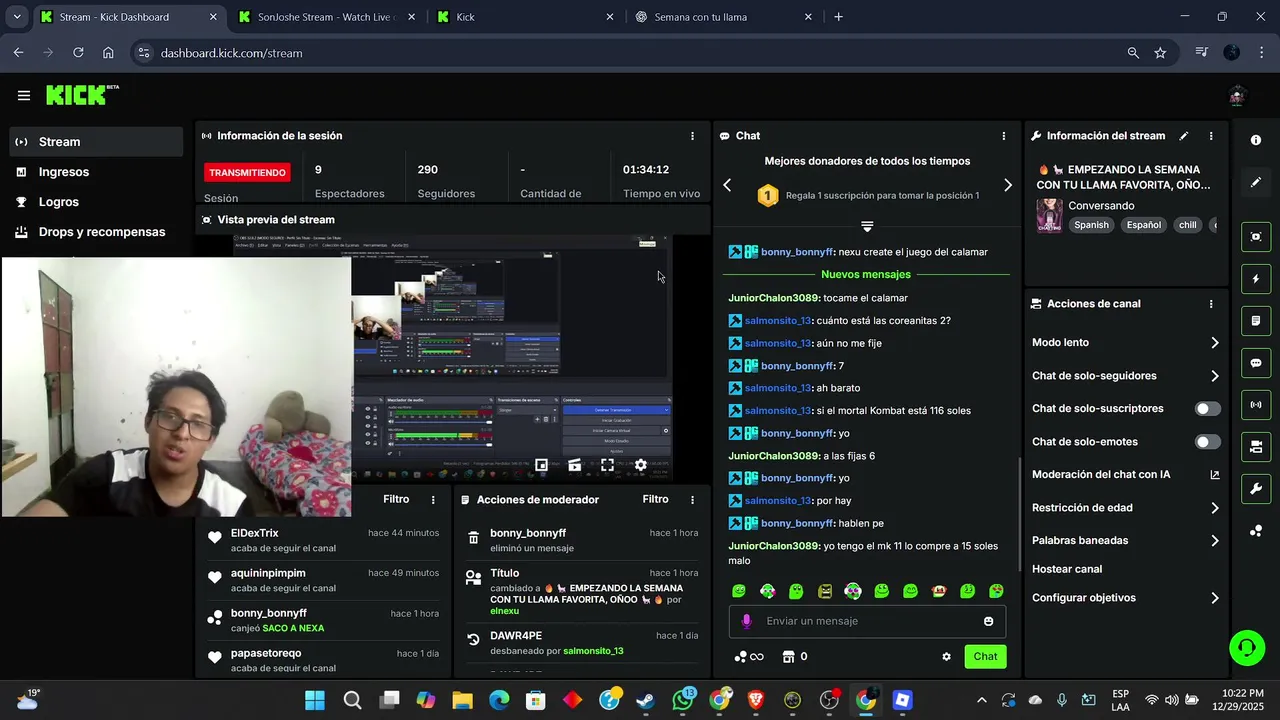Go to previous top donor

727,185
